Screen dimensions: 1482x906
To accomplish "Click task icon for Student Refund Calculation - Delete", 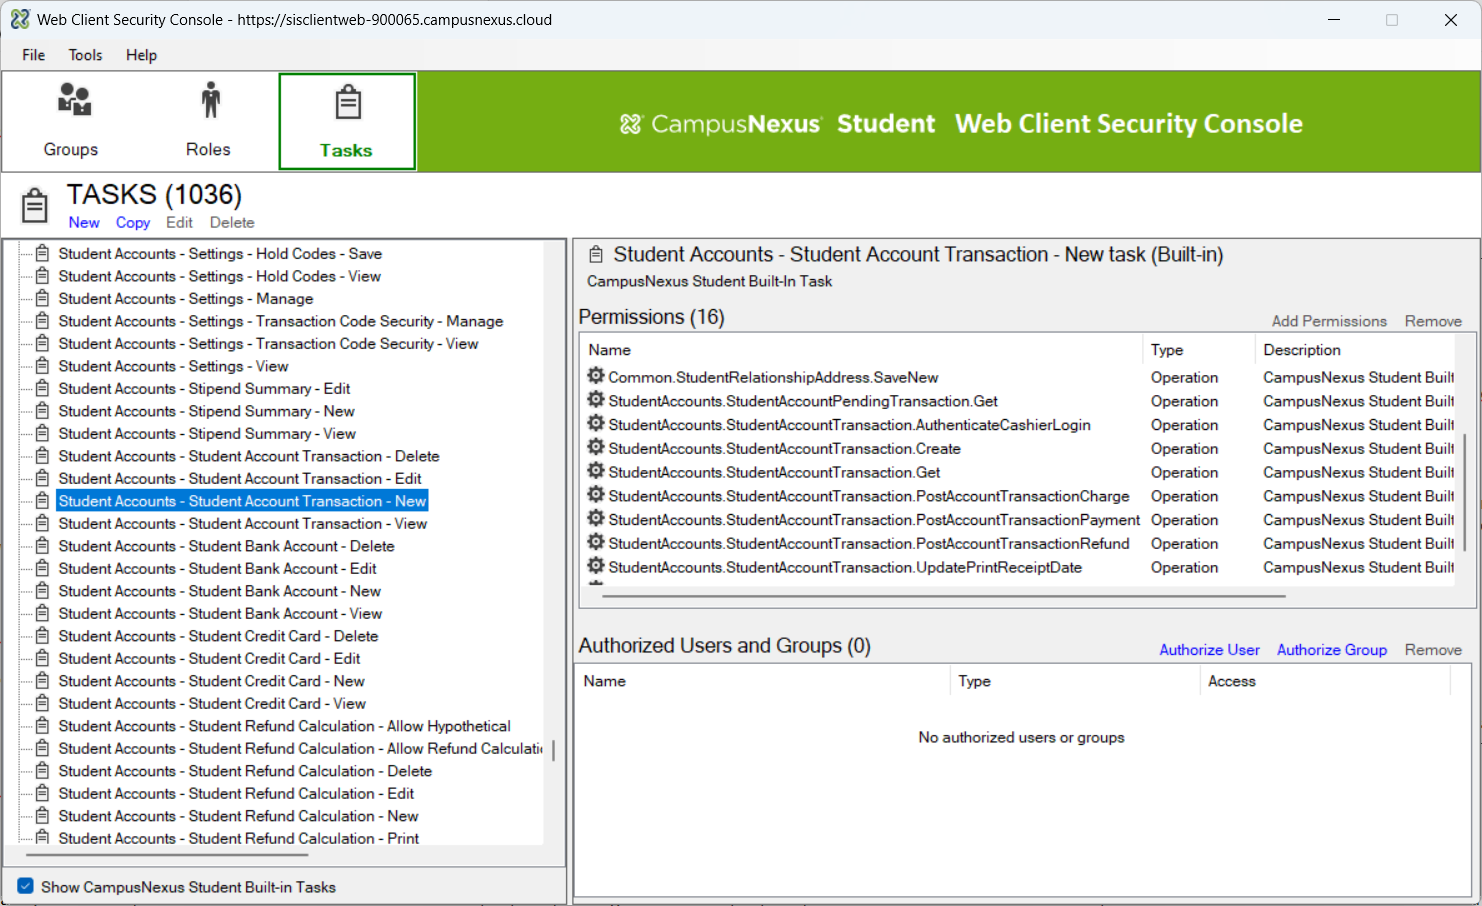I will (42, 770).
